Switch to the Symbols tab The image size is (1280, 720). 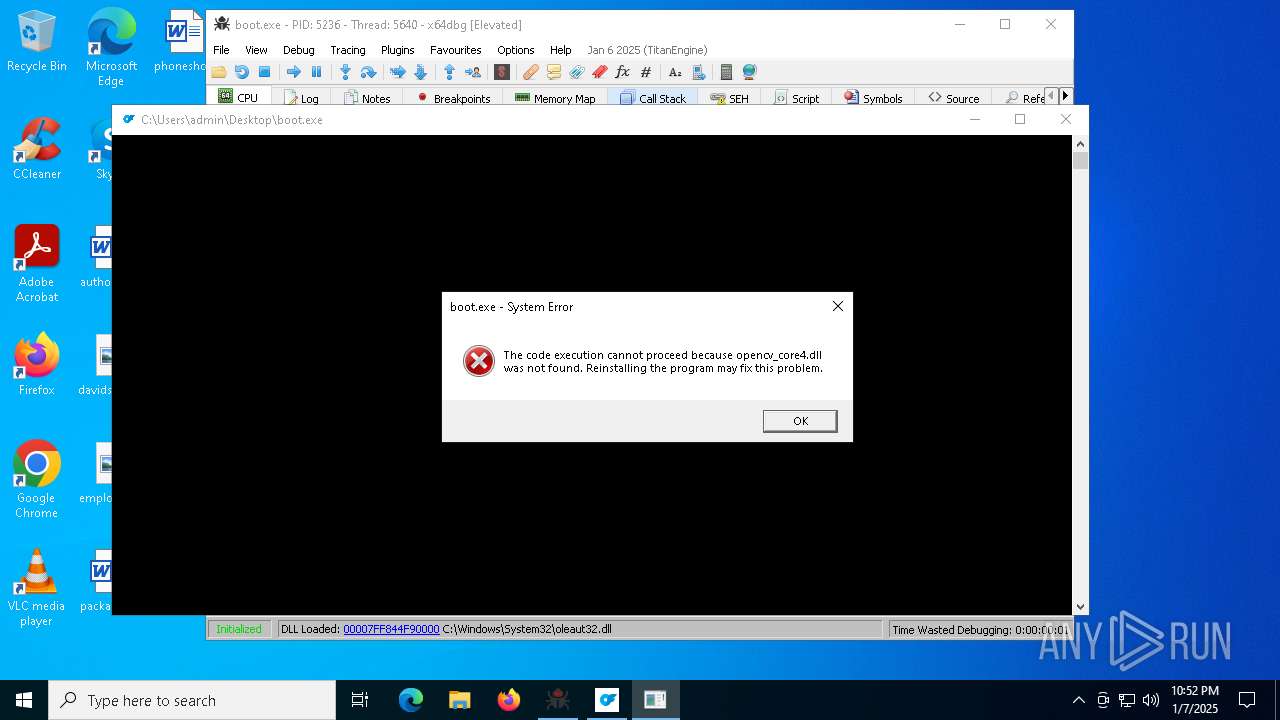[x=873, y=98]
